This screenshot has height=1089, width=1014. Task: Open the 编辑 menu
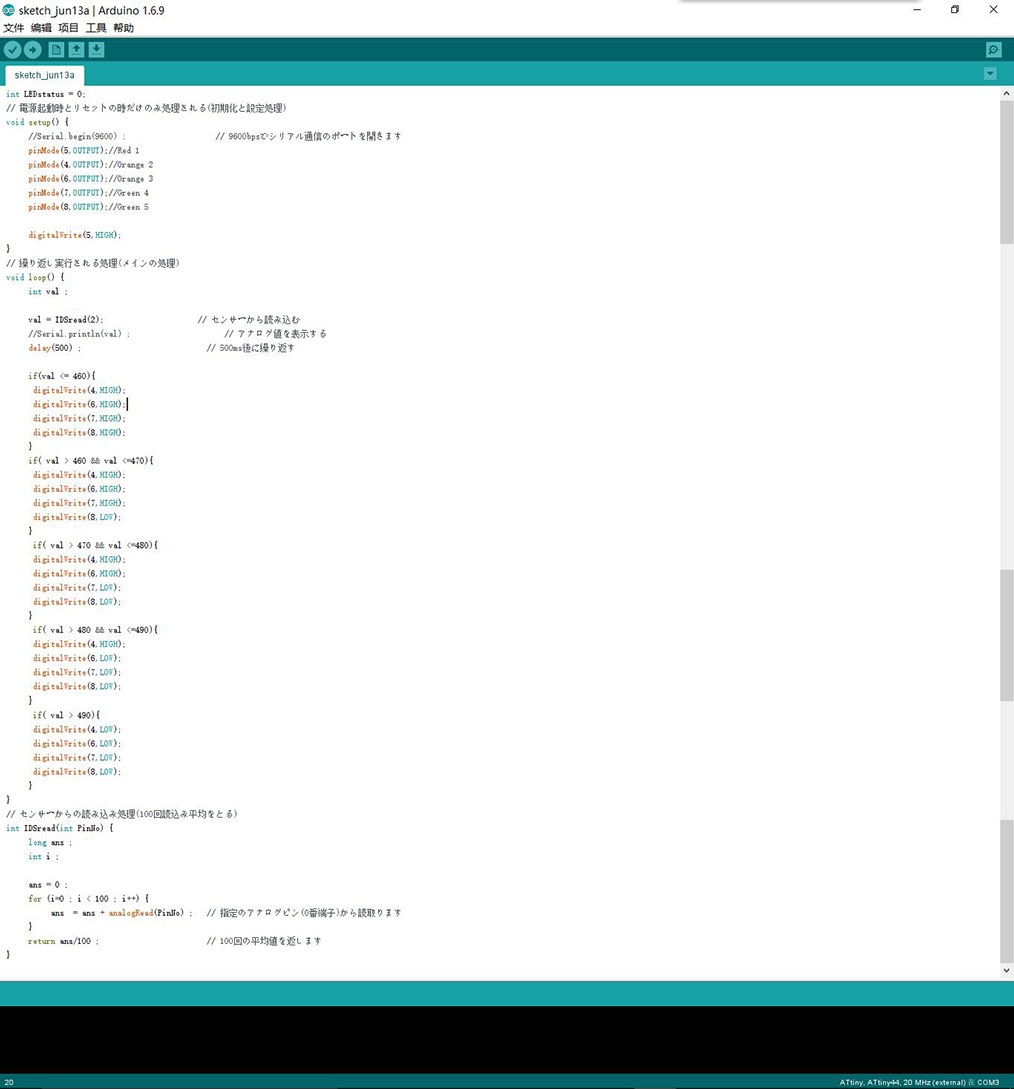41,28
